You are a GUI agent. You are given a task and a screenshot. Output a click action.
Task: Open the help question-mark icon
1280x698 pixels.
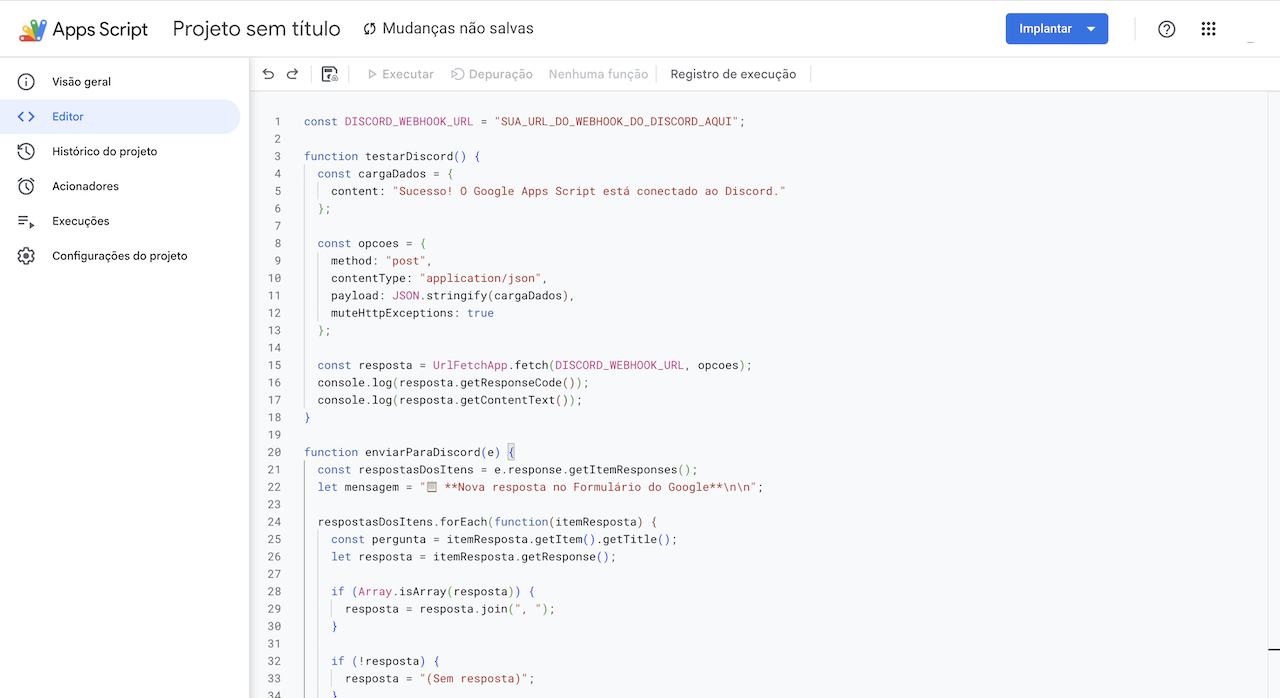pyautogui.click(x=1166, y=29)
